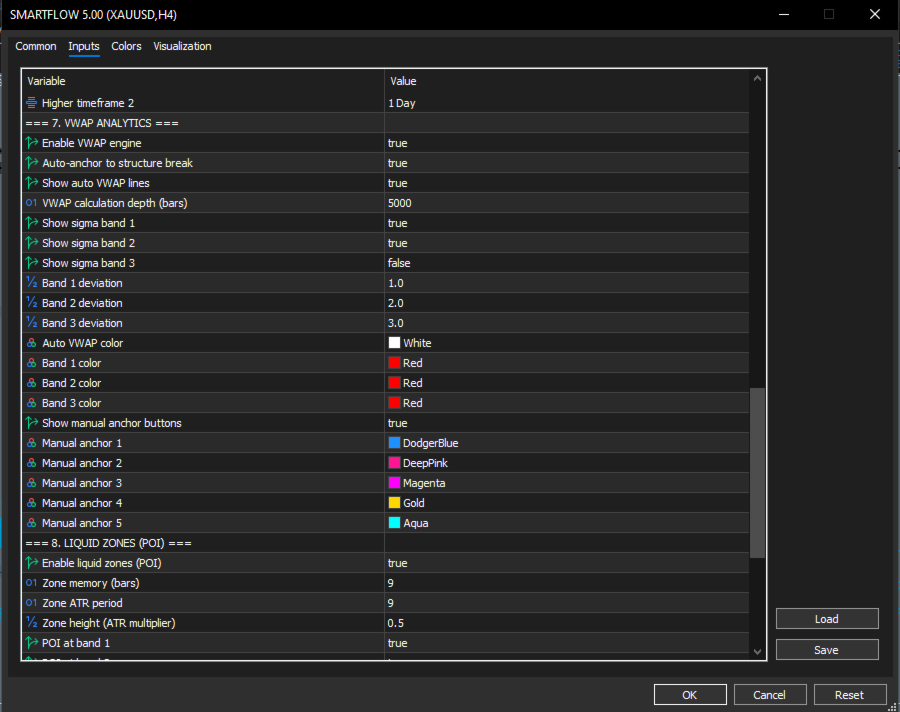Click the Band 1 deviation fraction icon
Screen dimensions: 900x712
[32, 283]
